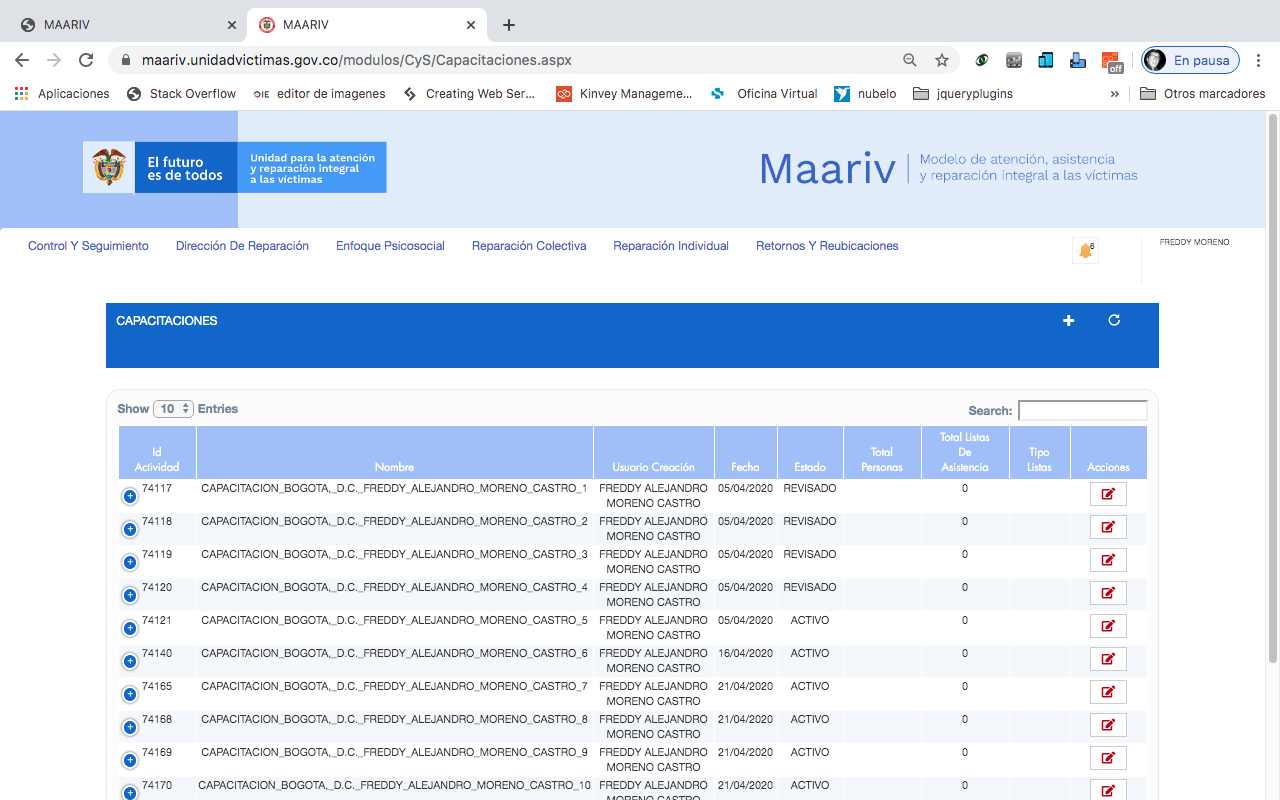Edit activity 74121 row

click(x=1108, y=626)
